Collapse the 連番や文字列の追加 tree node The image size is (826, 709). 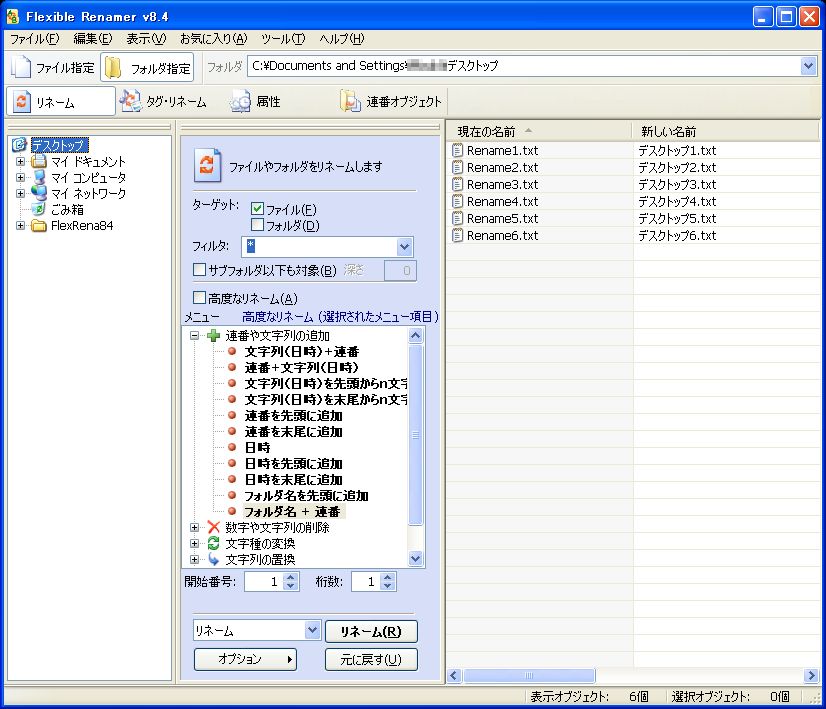point(194,335)
